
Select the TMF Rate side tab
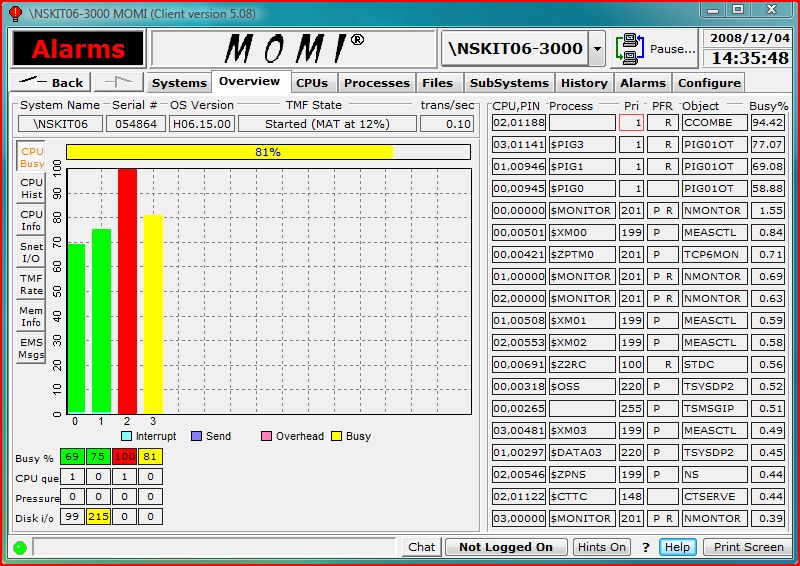click(x=31, y=284)
